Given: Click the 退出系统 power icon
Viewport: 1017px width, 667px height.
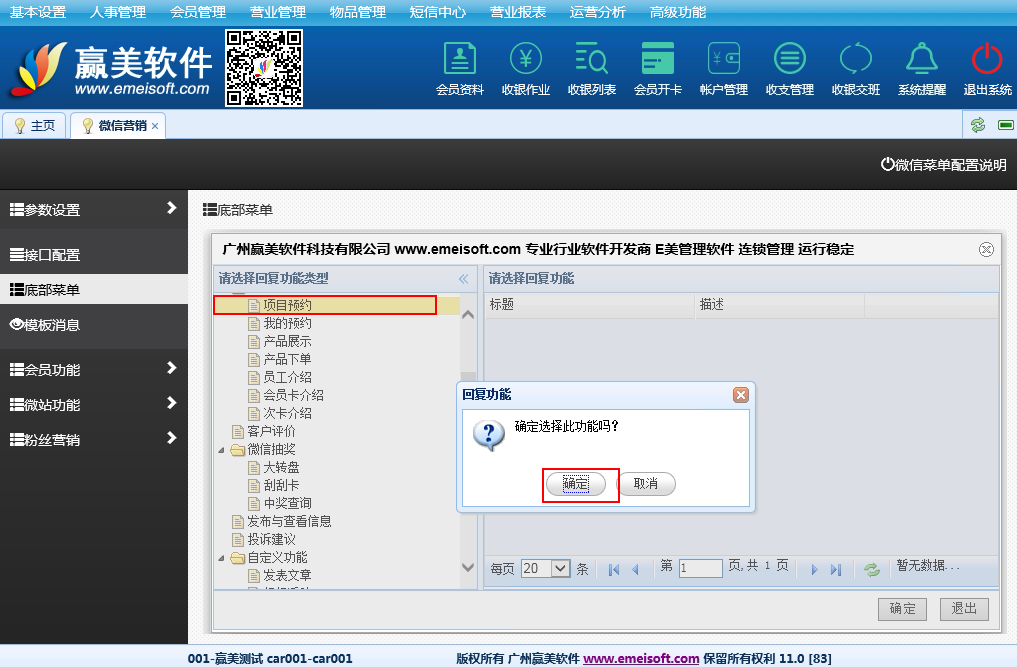Looking at the screenshot, I should pos(987,68).
